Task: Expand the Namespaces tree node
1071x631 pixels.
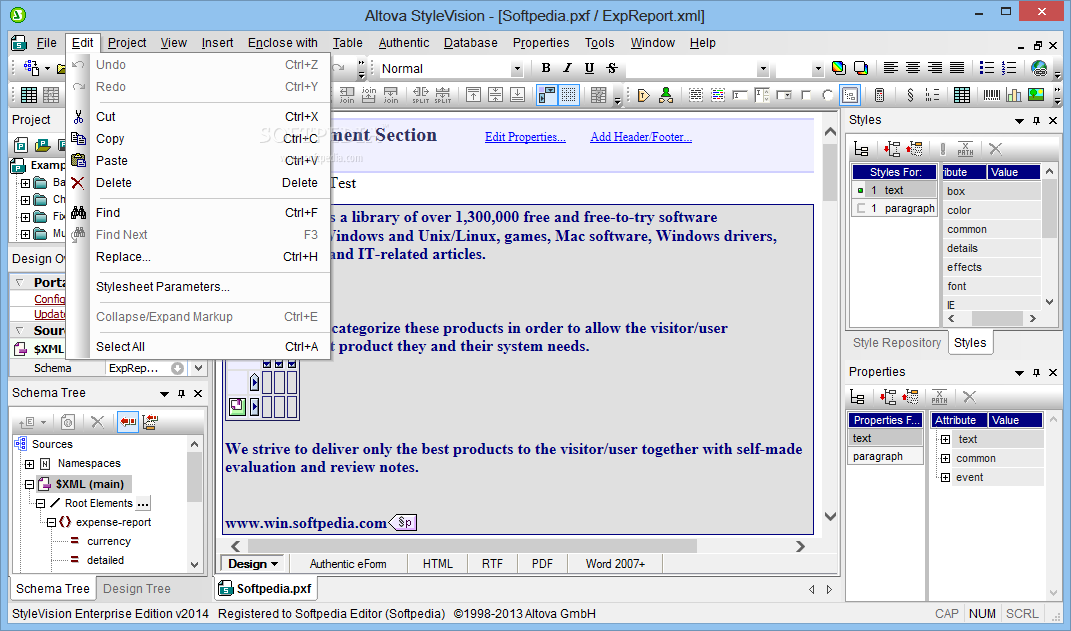Action: [29, 464]
